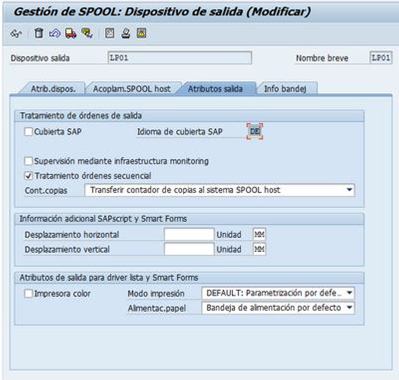Click the 'Desplazamiento horizontal' label
The width and height of the screenshot is (399, 380).
click(x=72, y=235)
